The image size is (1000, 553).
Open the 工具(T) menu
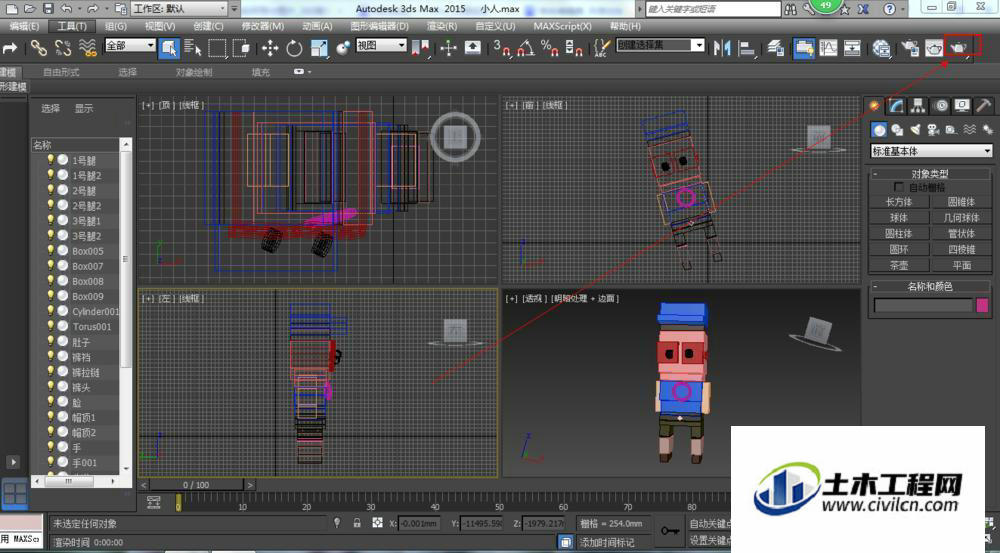point(71,26)
